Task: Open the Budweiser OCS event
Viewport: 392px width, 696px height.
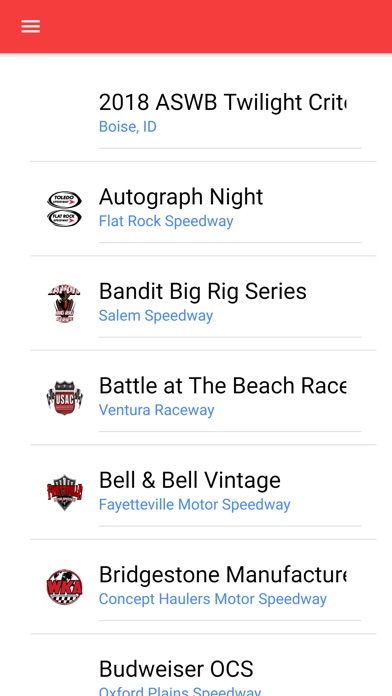Action: (176, 669)
